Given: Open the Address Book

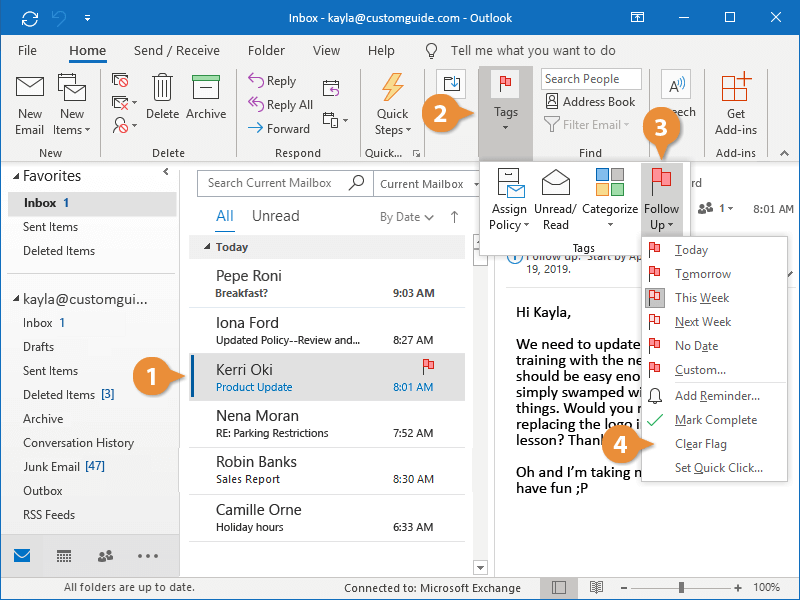Looking at the screenshot, I should (x=590, y=101).
